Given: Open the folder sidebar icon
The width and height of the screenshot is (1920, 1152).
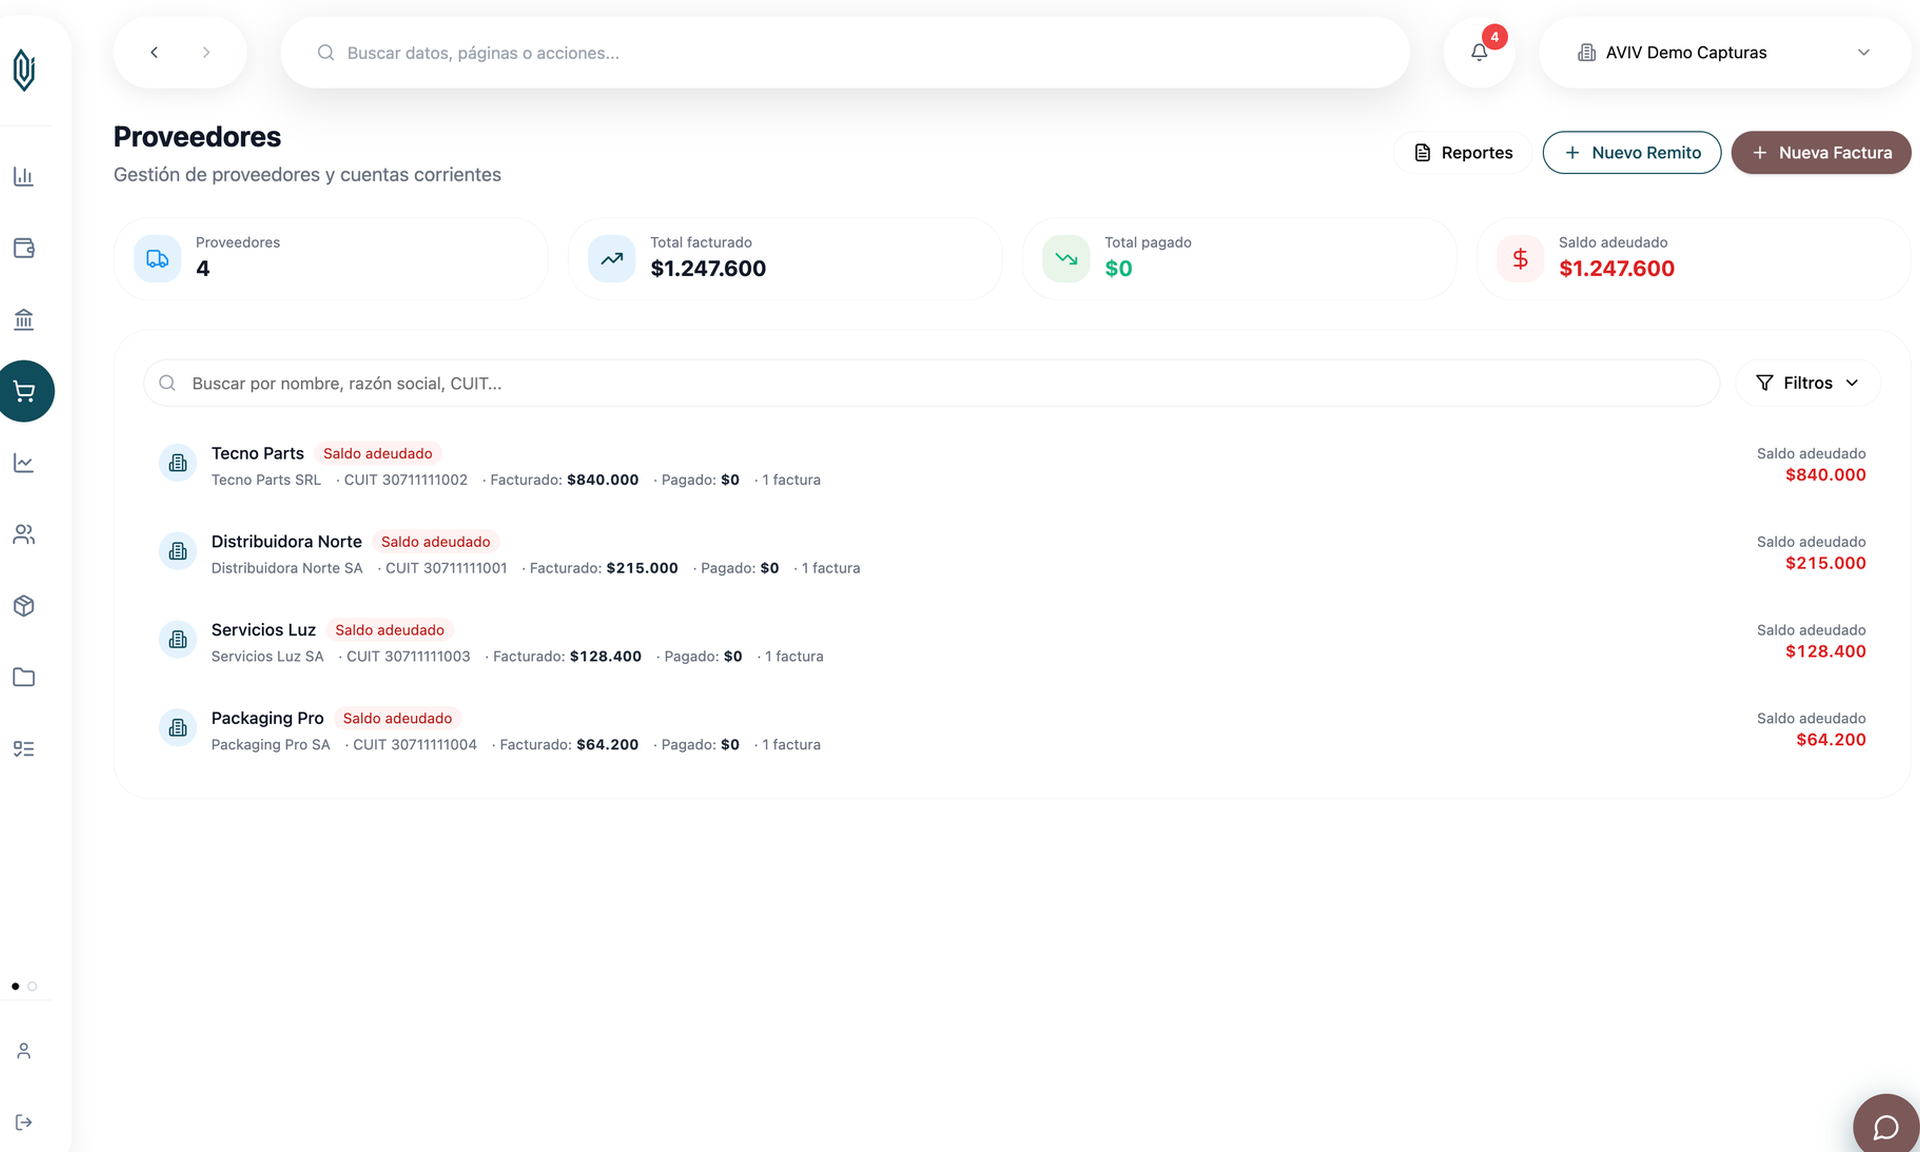Looking at the screenshot, I should tap(24, 678).
